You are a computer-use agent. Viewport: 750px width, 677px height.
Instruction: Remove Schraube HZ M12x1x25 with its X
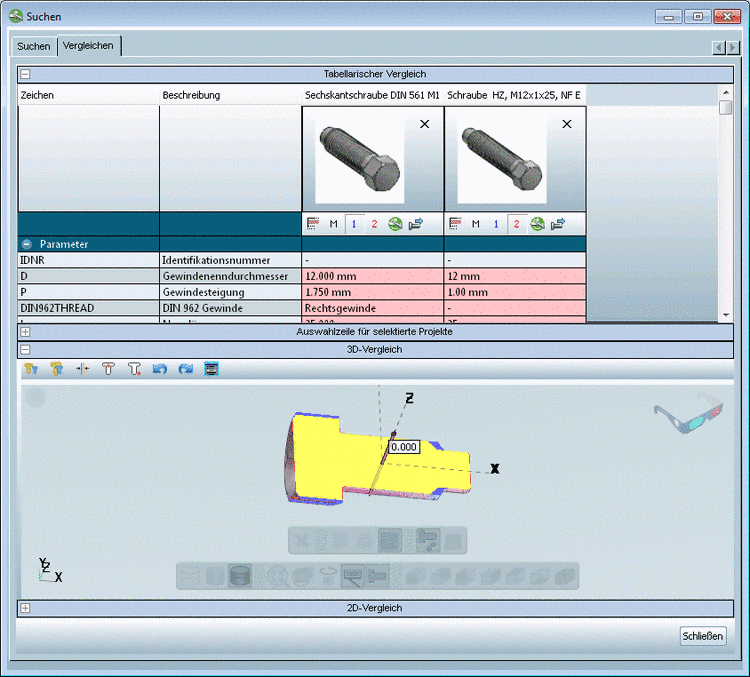tap(567, 124)
